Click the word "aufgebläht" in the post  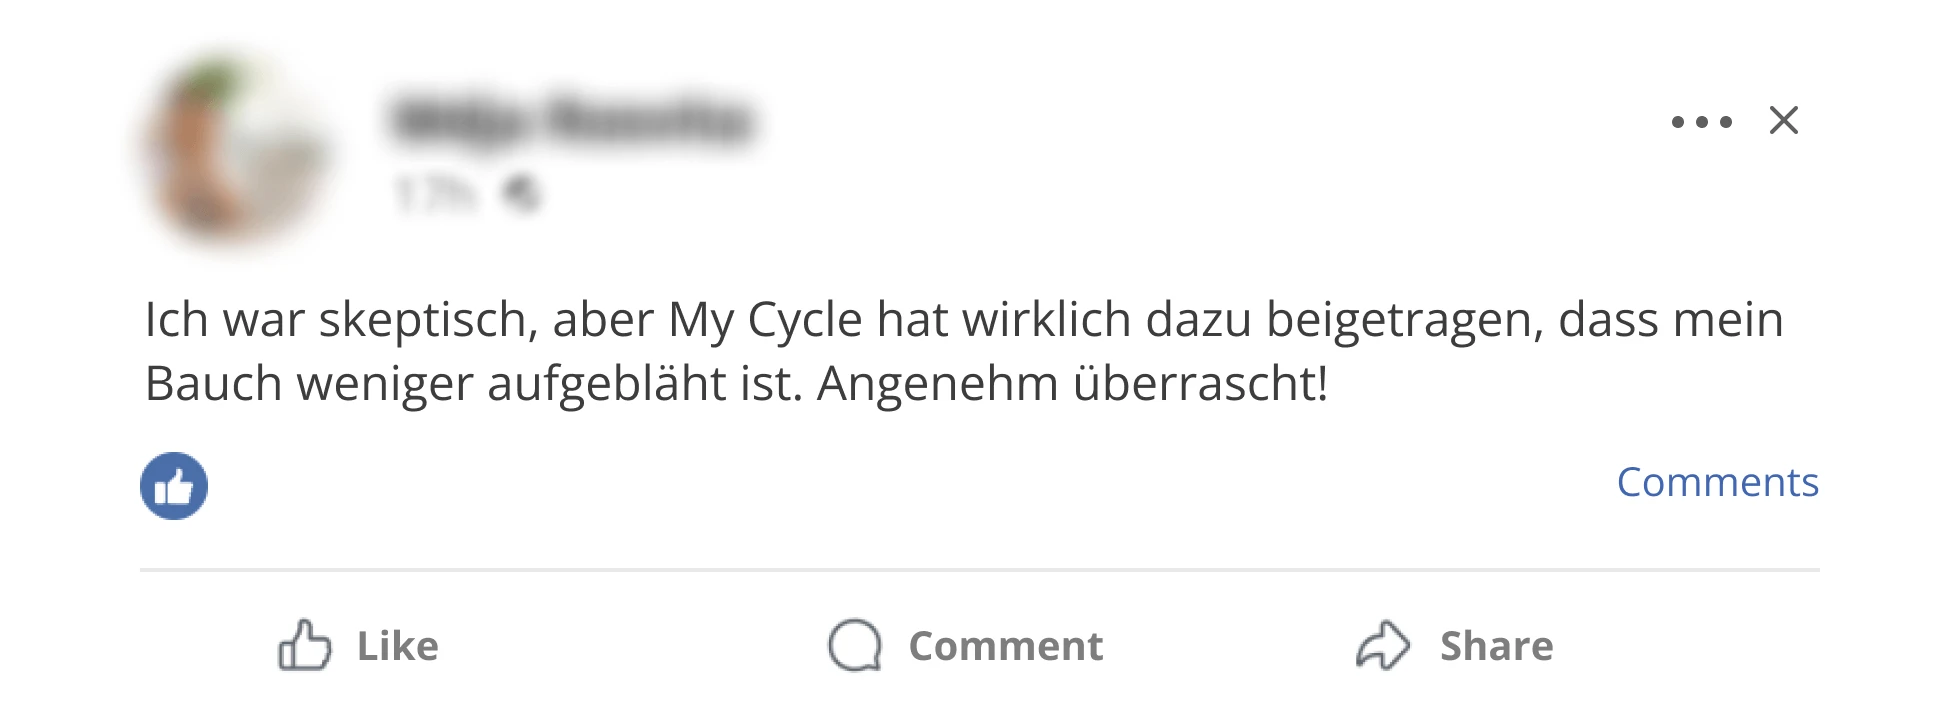607,385
